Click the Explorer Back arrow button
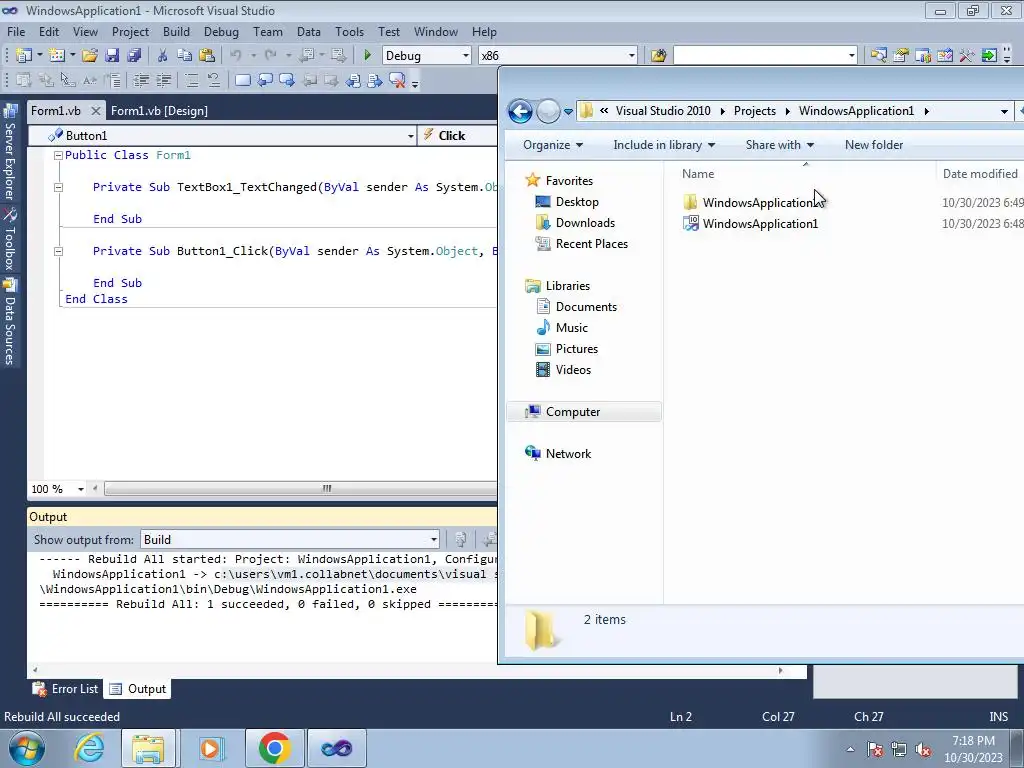Viewport: 1024px width, 768px height. [x=520, y=111]
